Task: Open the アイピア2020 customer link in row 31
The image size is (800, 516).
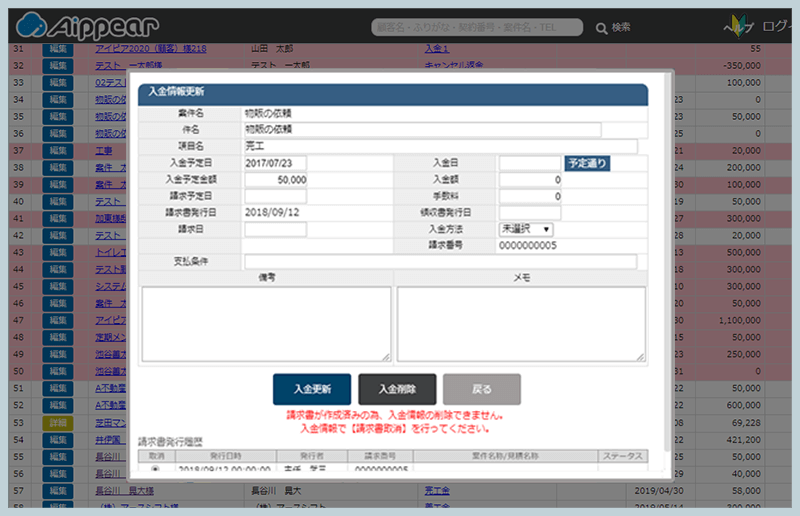Action: click(x=151, y=48)
